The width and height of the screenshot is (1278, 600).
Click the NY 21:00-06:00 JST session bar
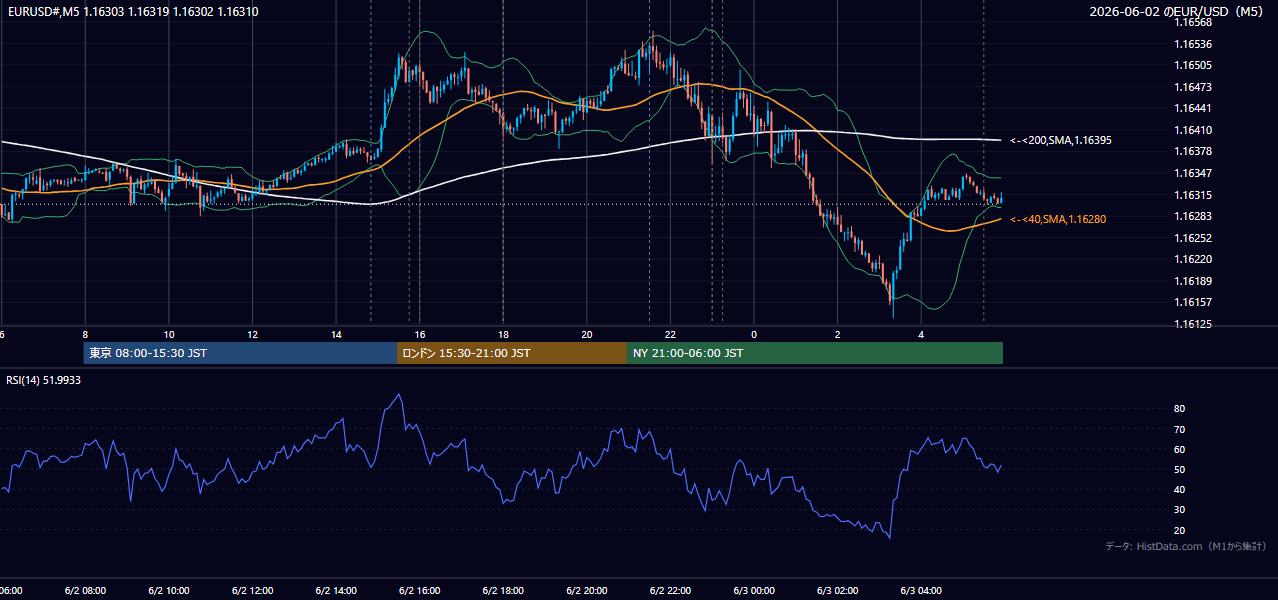815,353
